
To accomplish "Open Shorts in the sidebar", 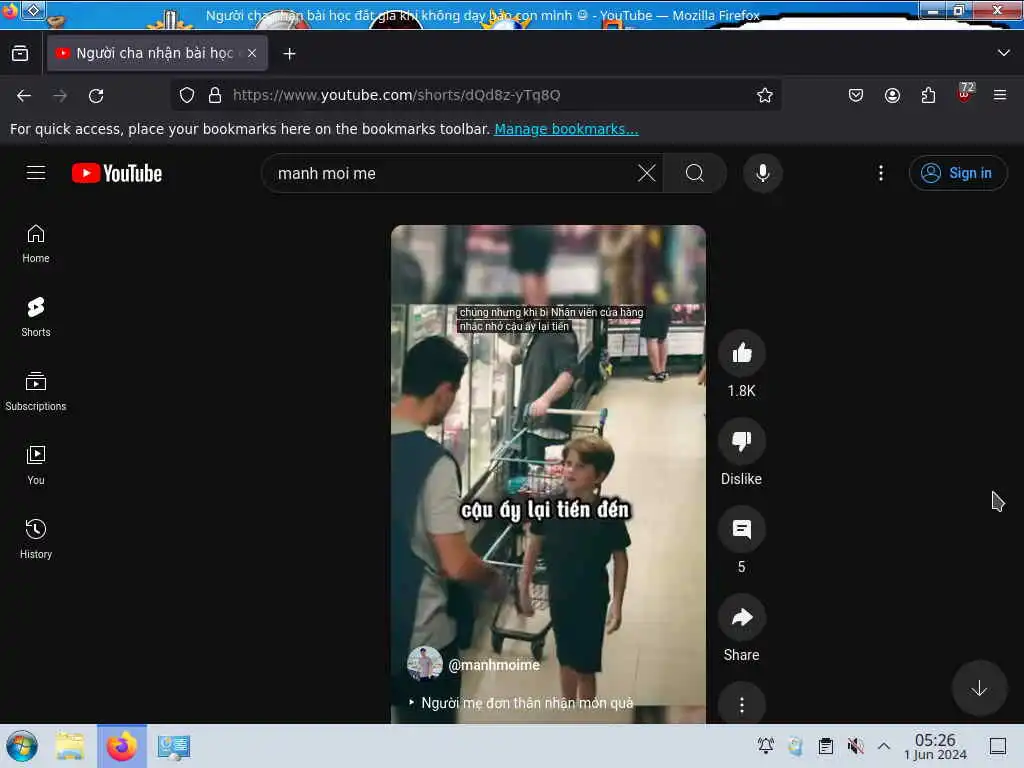I will (36, 317).
